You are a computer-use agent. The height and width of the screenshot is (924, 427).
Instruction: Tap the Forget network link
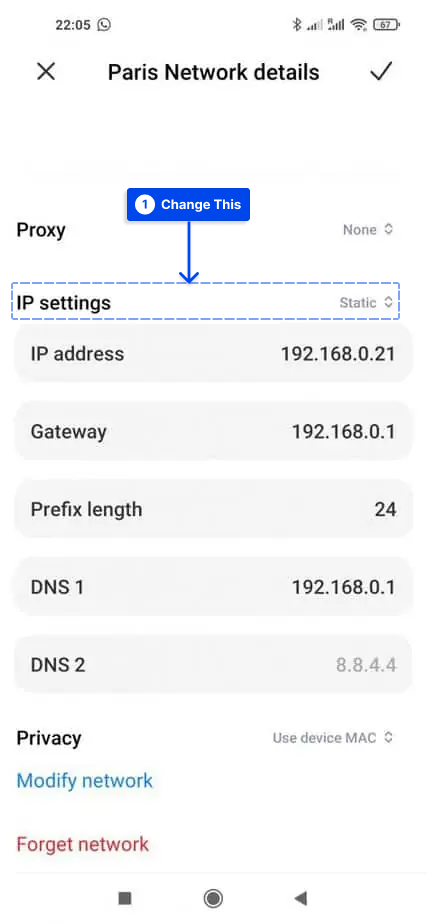click(82, 844)
